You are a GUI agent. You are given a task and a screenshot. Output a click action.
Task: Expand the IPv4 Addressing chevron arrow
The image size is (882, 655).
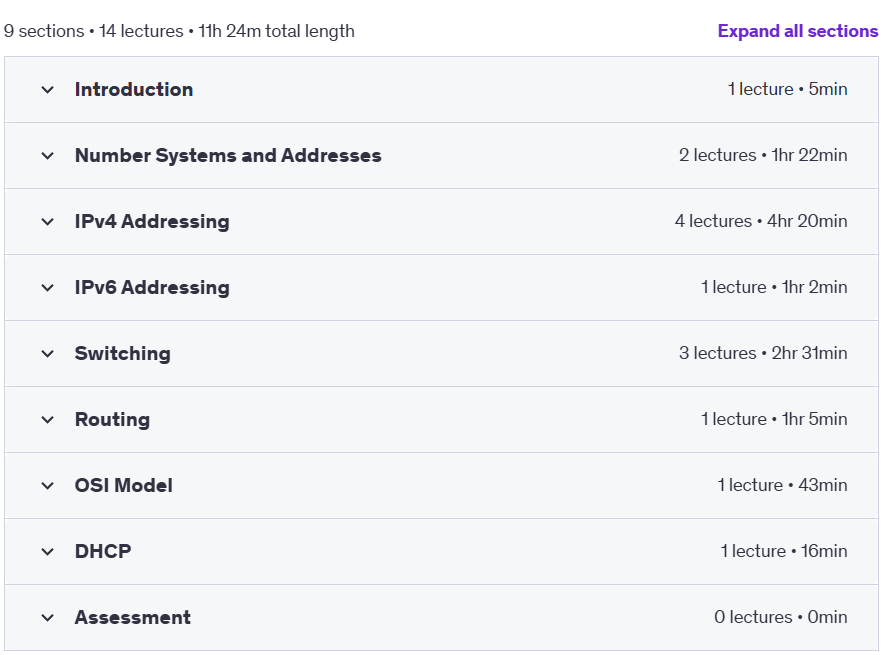(48, 222)
